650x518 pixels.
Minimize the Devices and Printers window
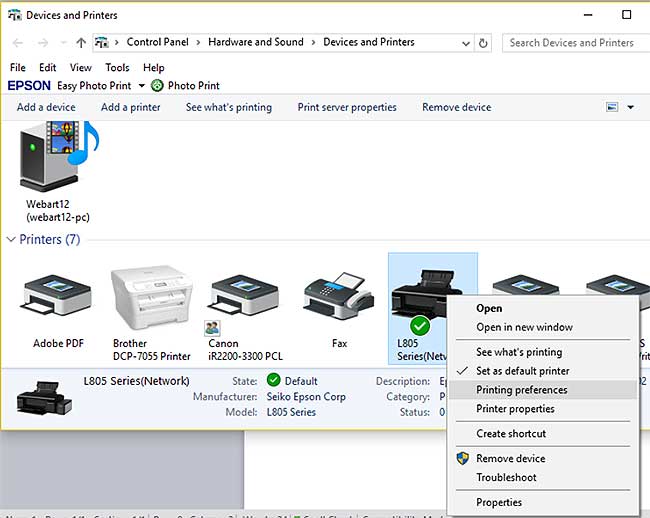click(588, 15)
